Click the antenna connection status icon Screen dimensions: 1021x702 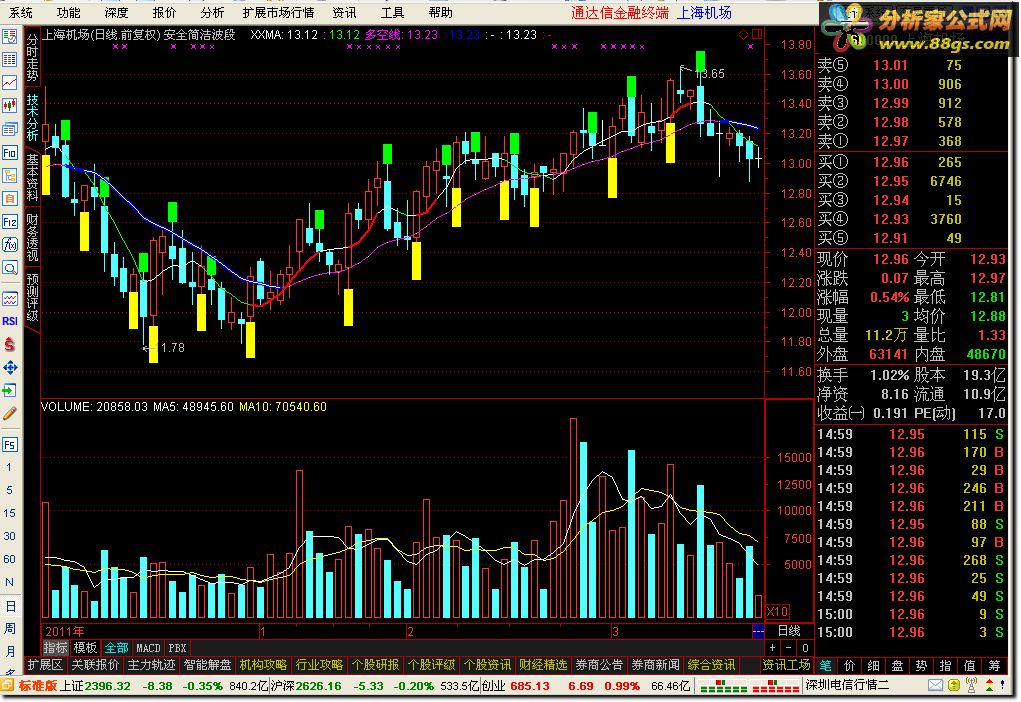tap(971, 685)
